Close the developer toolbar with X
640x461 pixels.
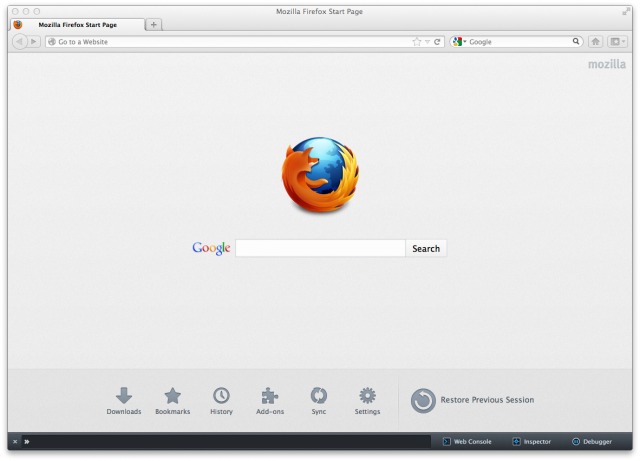[15, 441]
